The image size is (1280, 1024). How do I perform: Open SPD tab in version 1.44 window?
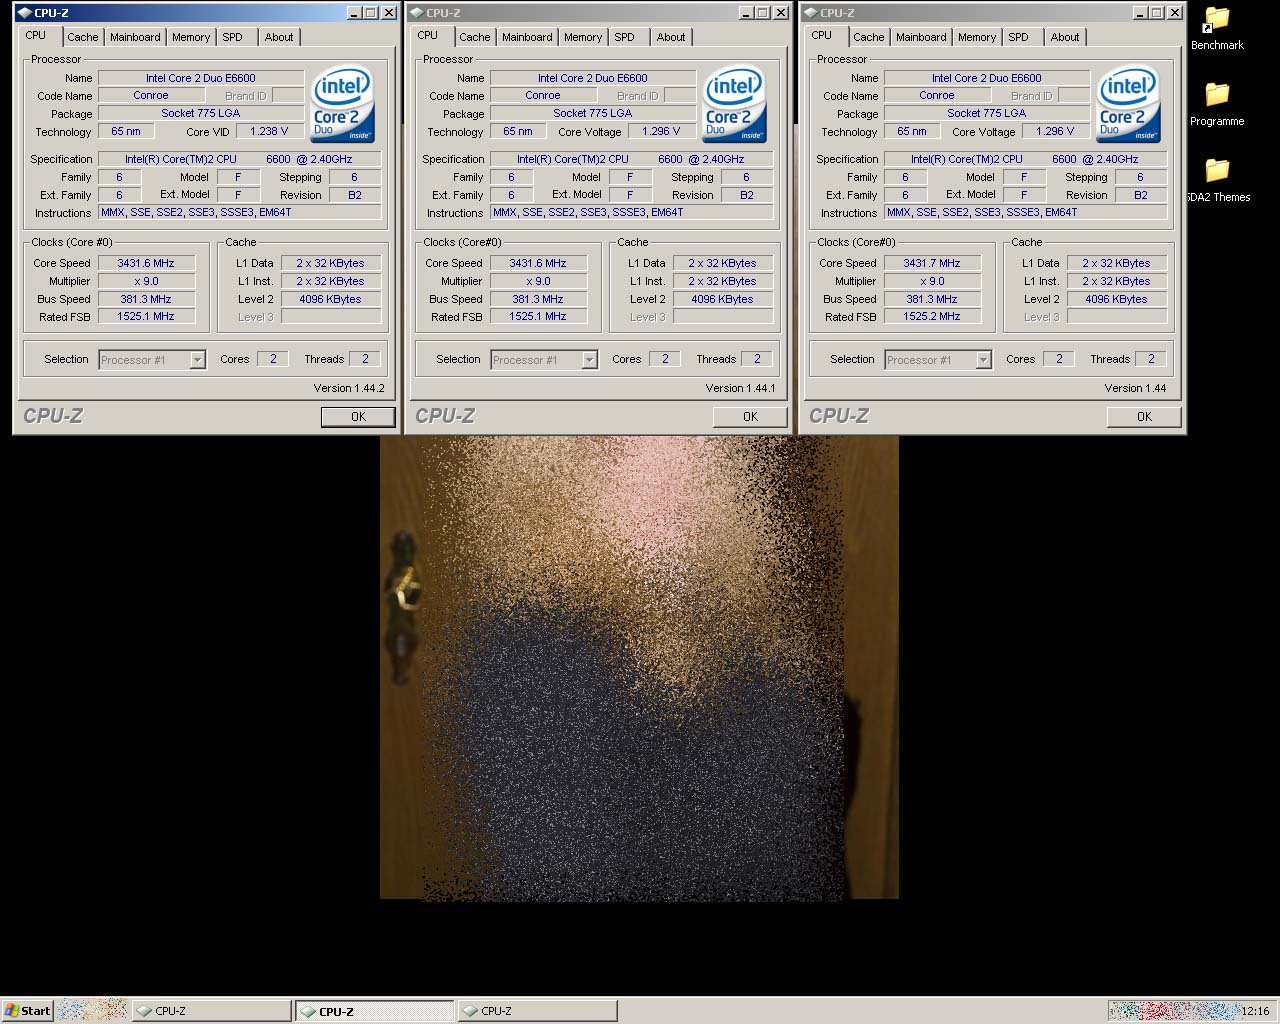click(1018, 37)
